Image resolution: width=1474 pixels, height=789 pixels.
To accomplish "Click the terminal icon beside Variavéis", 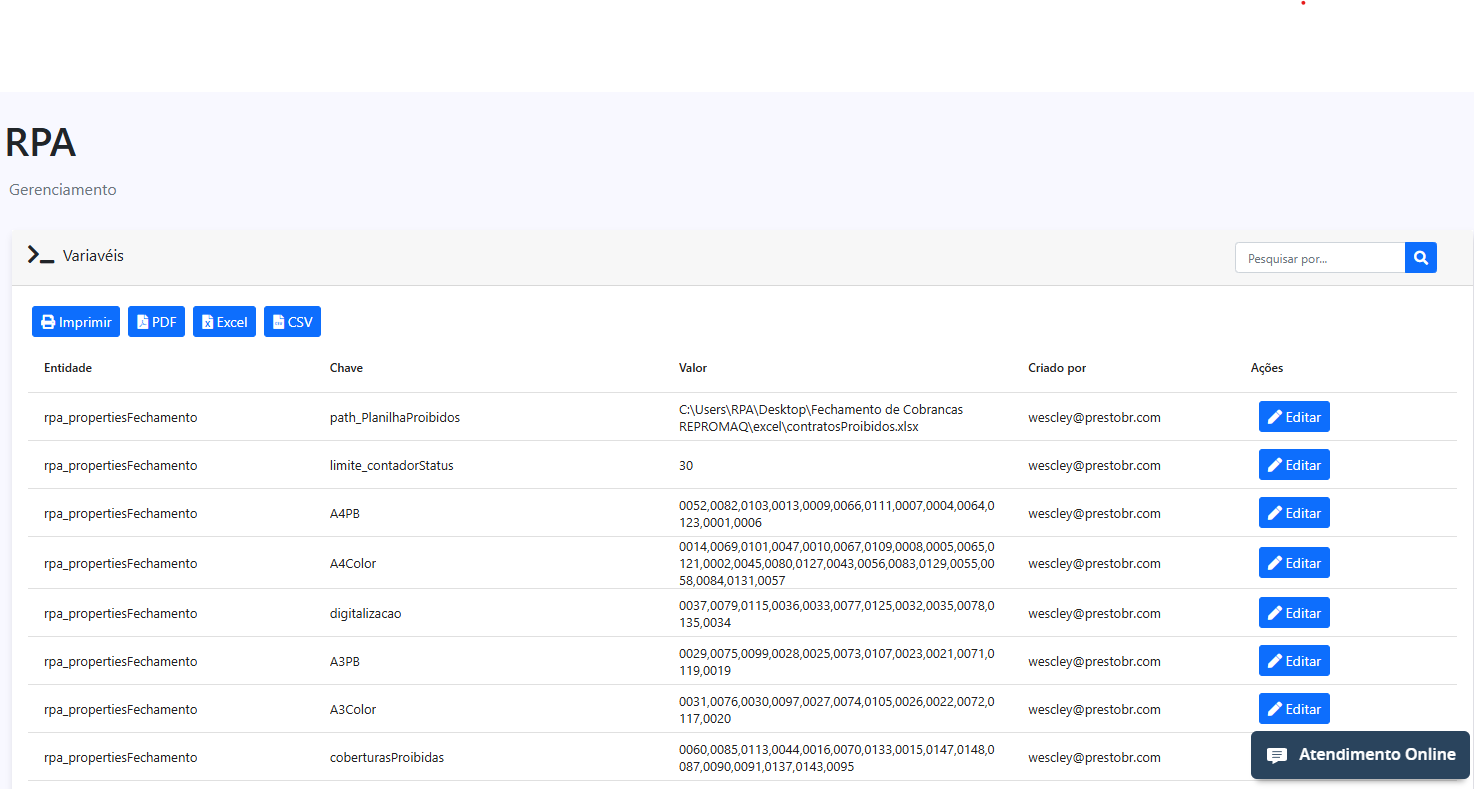I will [x=41, y=255].
